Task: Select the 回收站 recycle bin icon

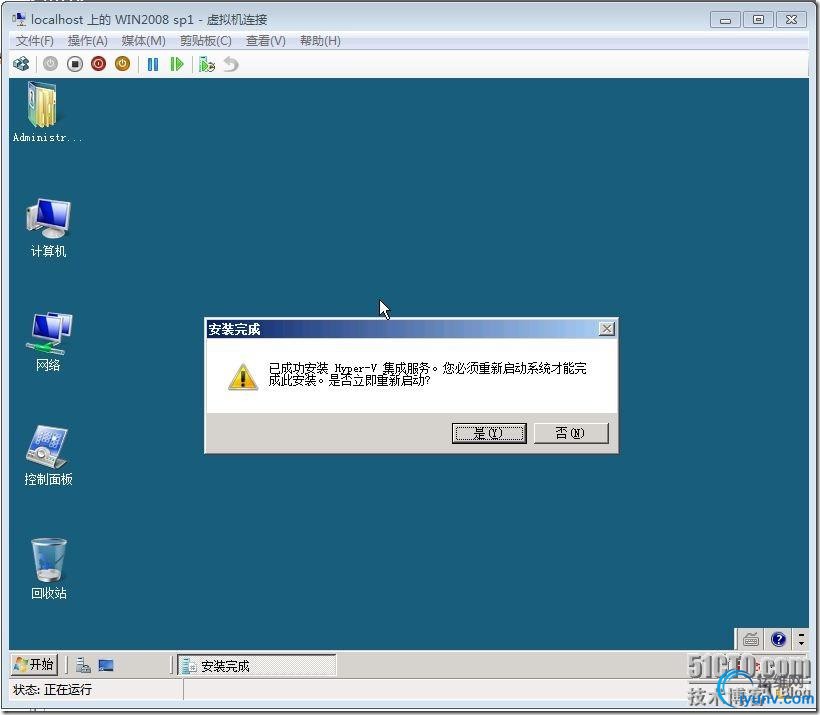Action: [x=48, y=569]
